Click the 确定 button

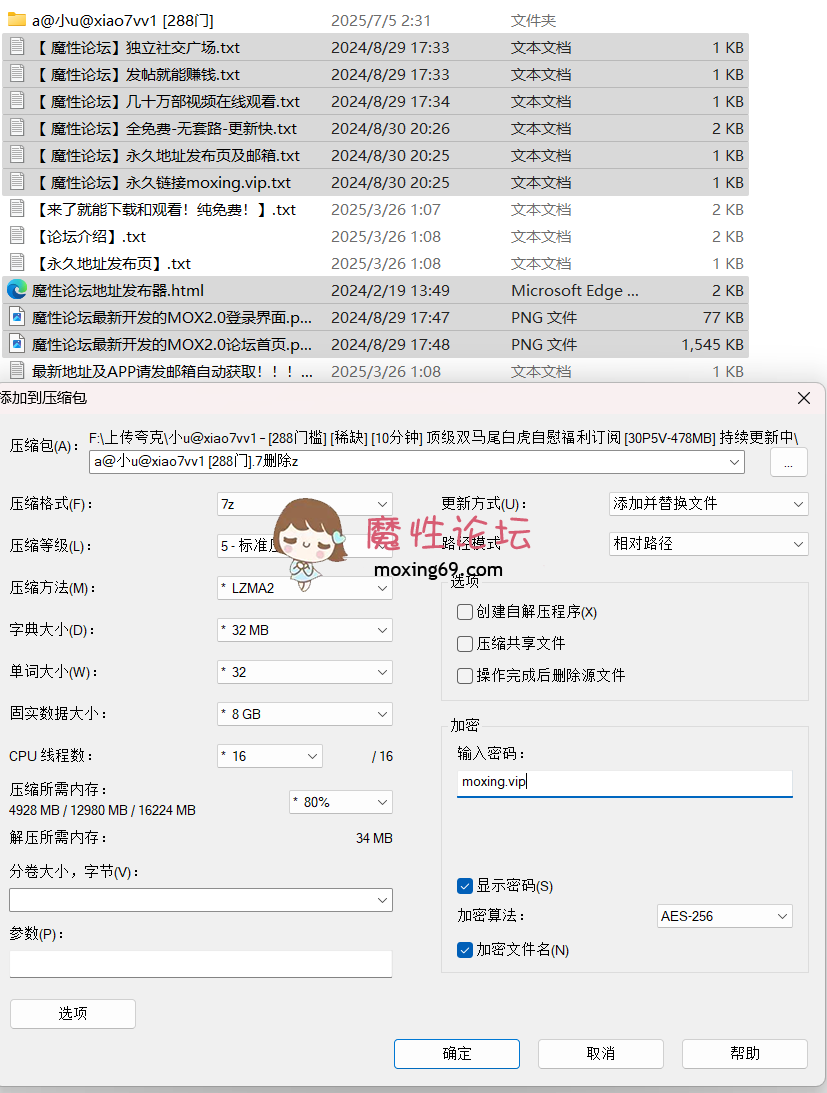pos(457,1053)
